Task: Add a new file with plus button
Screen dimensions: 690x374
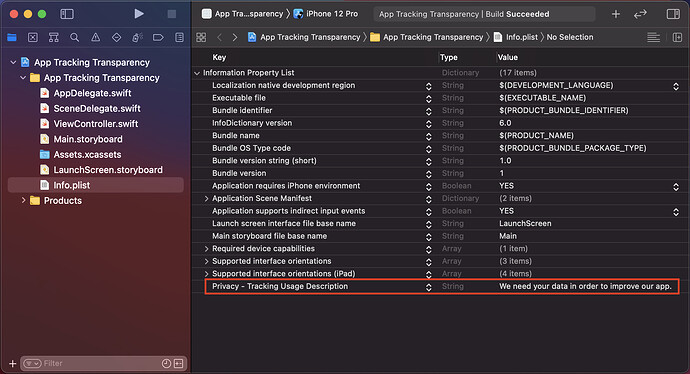Action: tap(12, 363)
